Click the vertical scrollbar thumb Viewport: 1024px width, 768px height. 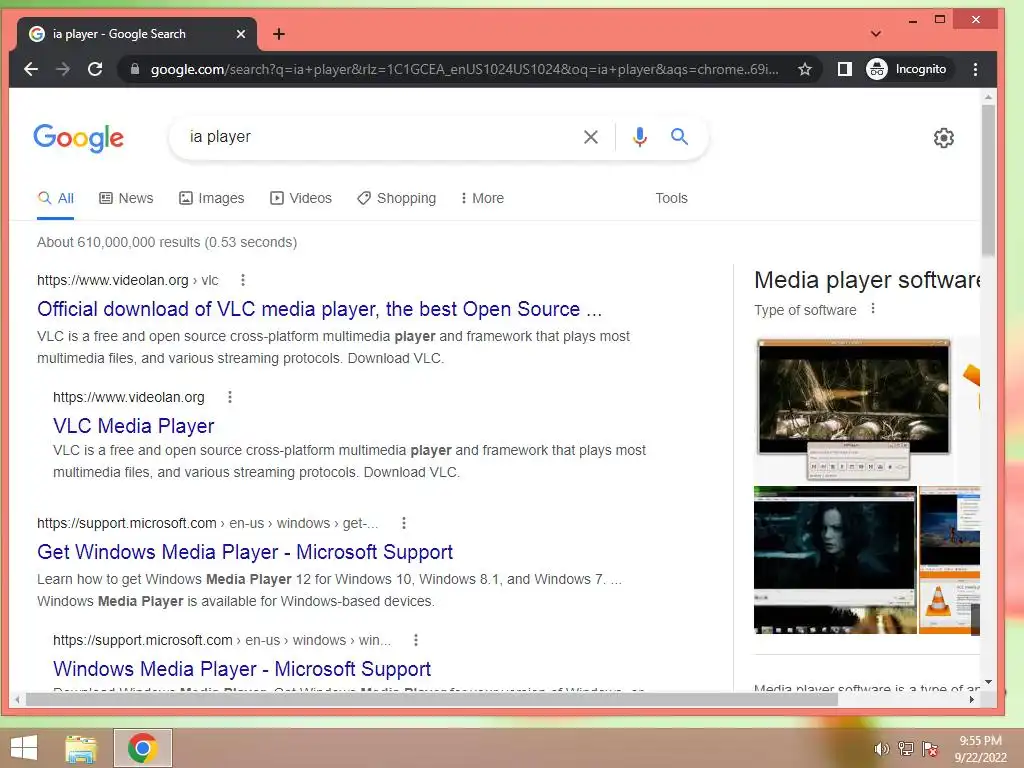988,180
